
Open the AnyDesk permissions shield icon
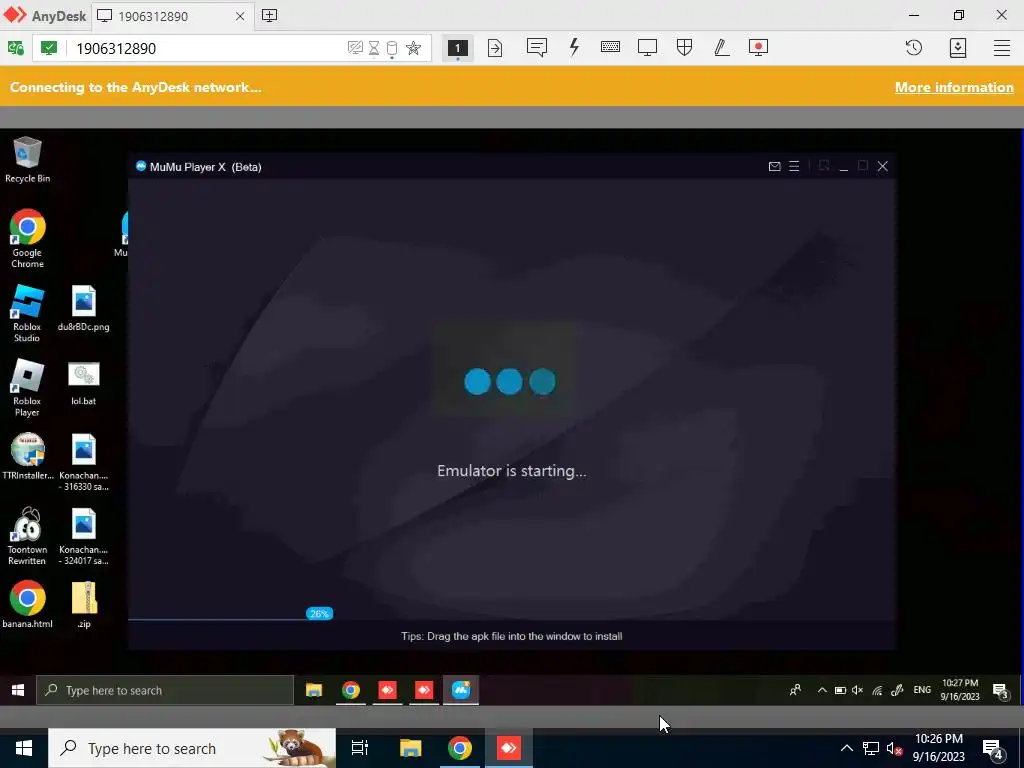(684, 47)
